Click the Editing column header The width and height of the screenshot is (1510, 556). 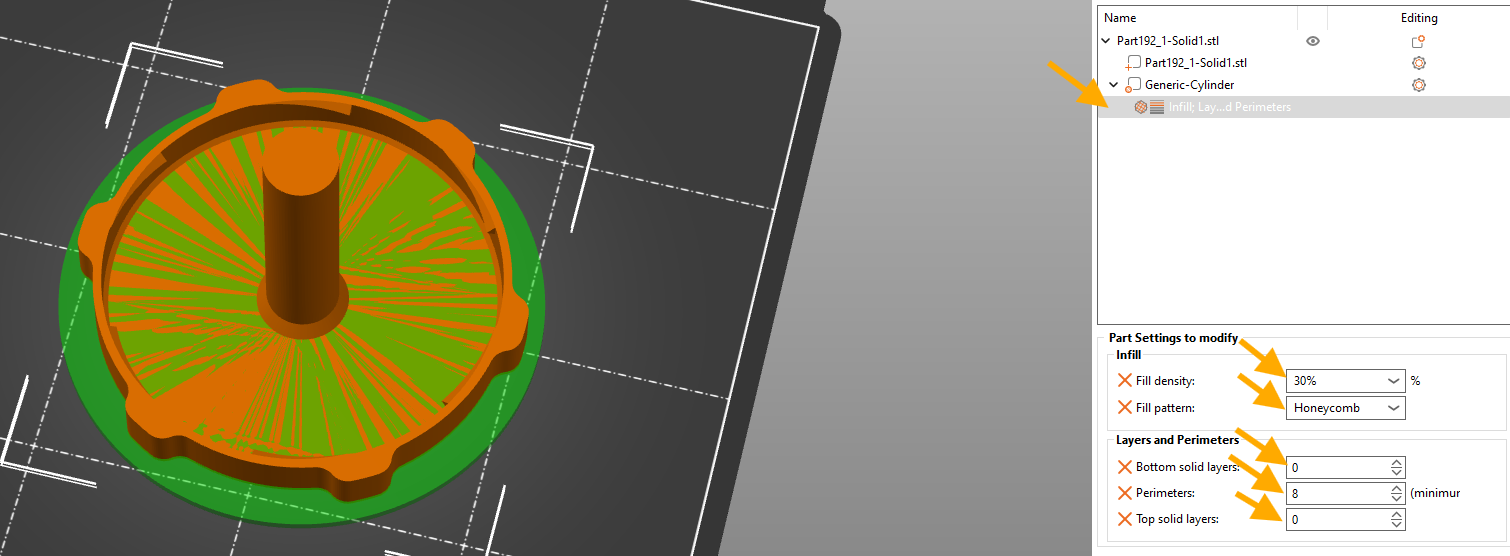click(x=1419, y=18)
